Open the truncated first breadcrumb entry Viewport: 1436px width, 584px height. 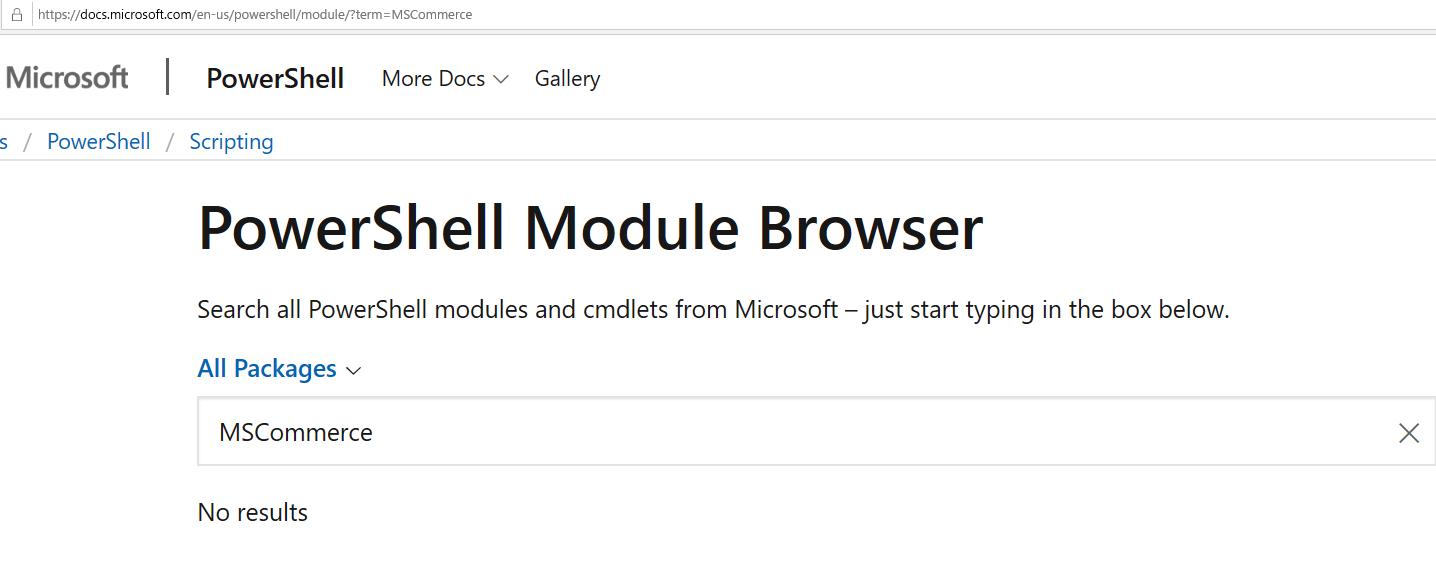point(4,141)
